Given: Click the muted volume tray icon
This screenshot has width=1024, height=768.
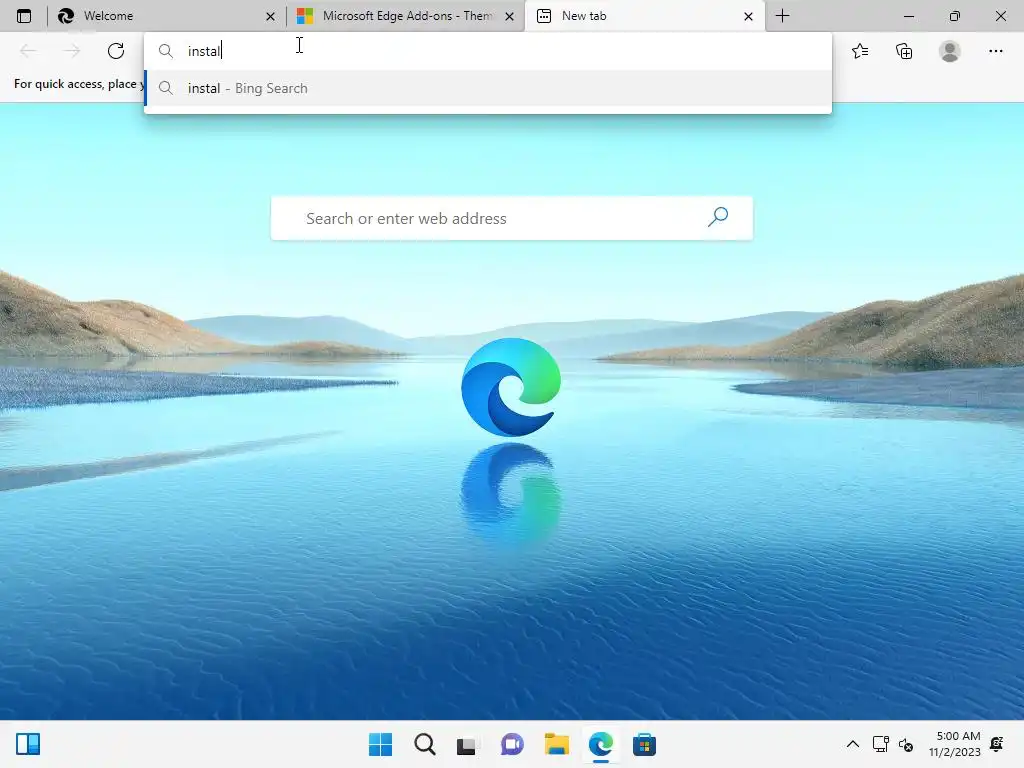Looking at the screenshot, I should pyautogui.click(x=906, y=744).
